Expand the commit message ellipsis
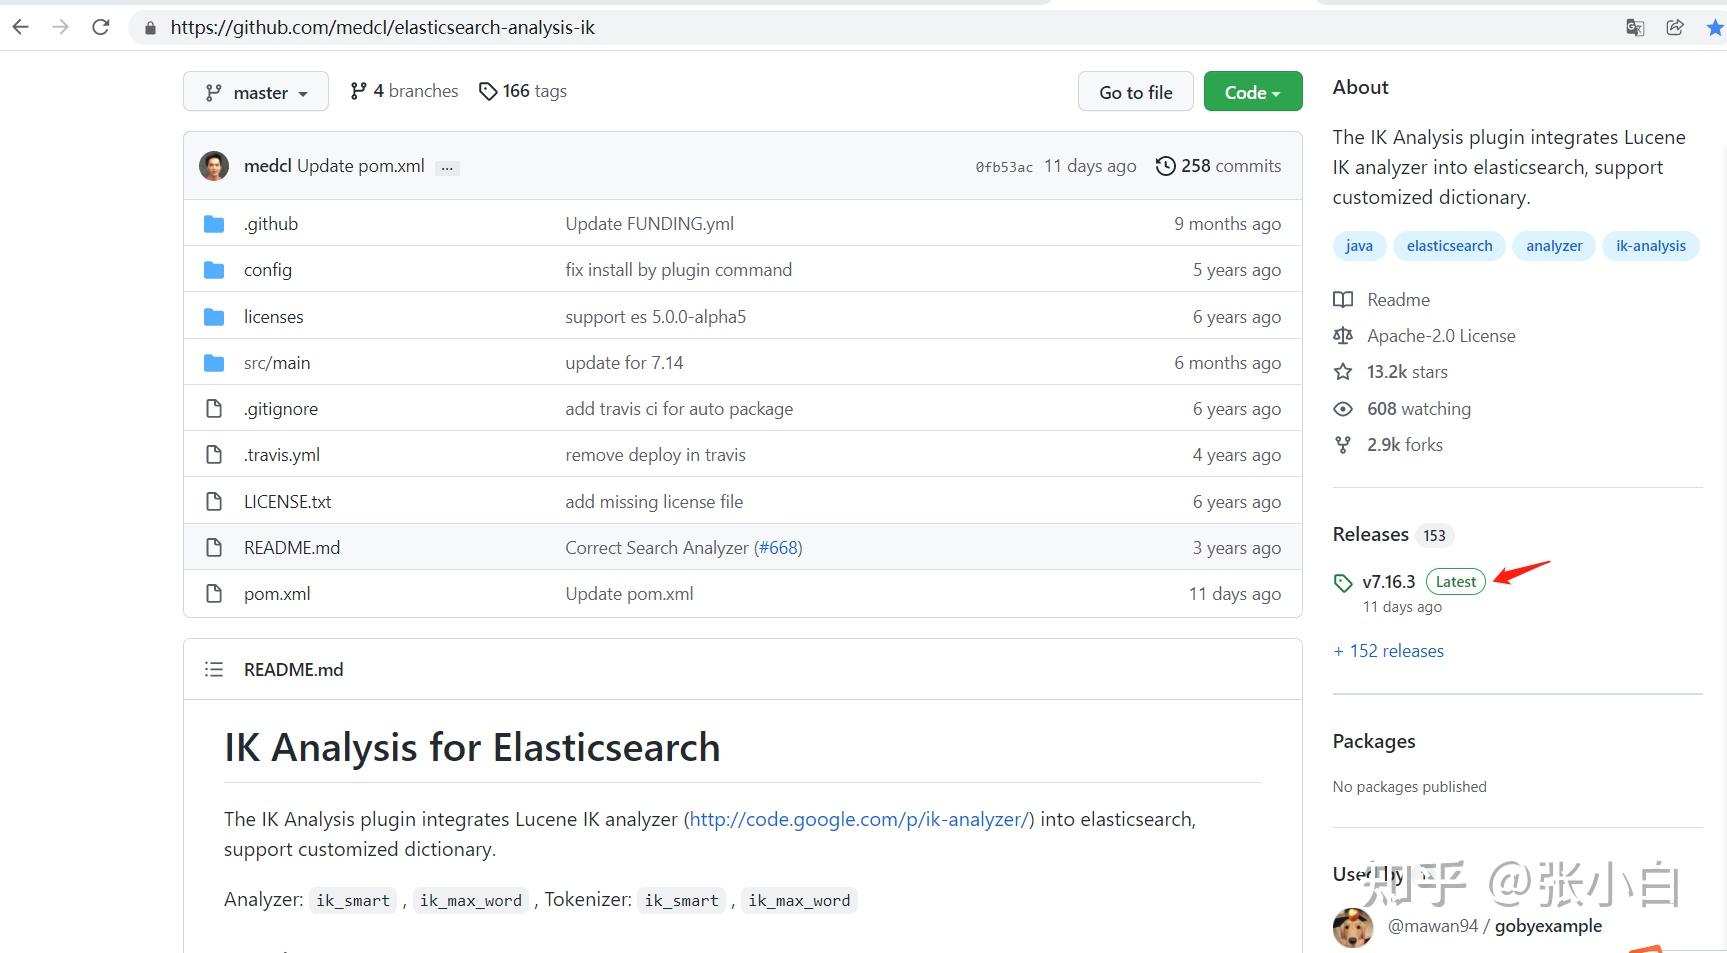The width and height of the screenshot is (1727, 953). pos(447,166)
